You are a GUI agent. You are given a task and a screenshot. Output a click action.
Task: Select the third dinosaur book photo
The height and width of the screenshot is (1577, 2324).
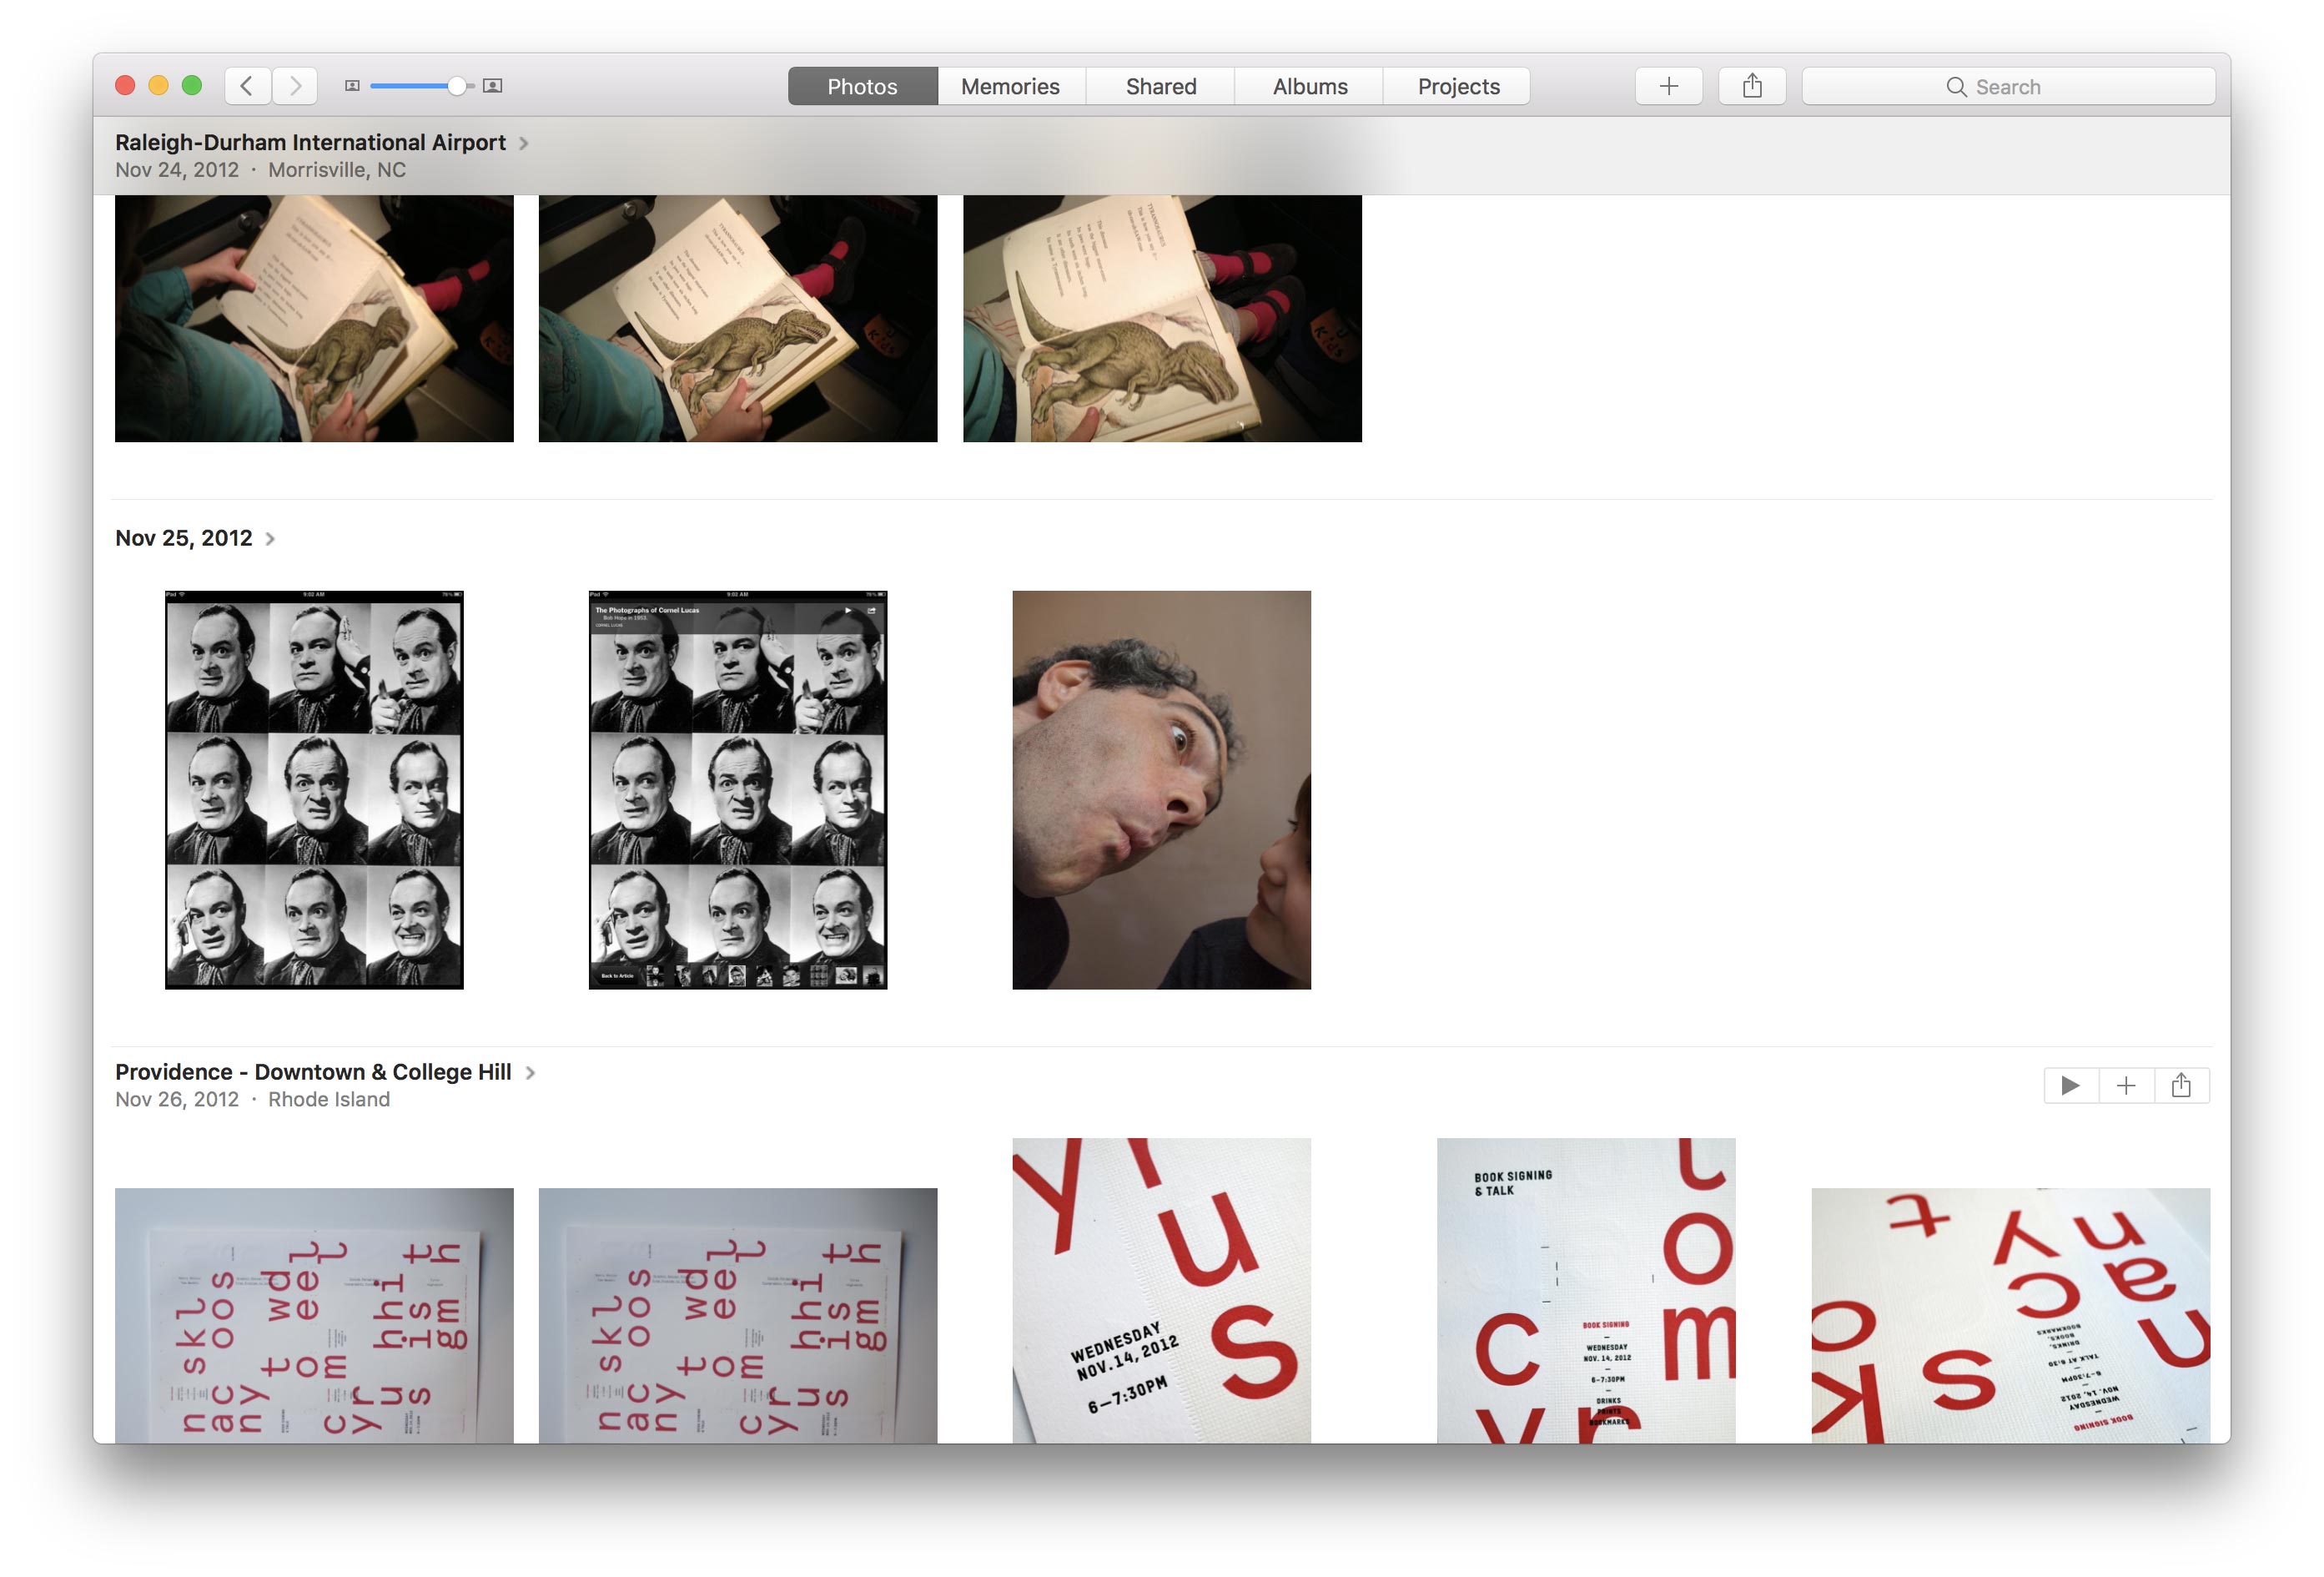1162,318
